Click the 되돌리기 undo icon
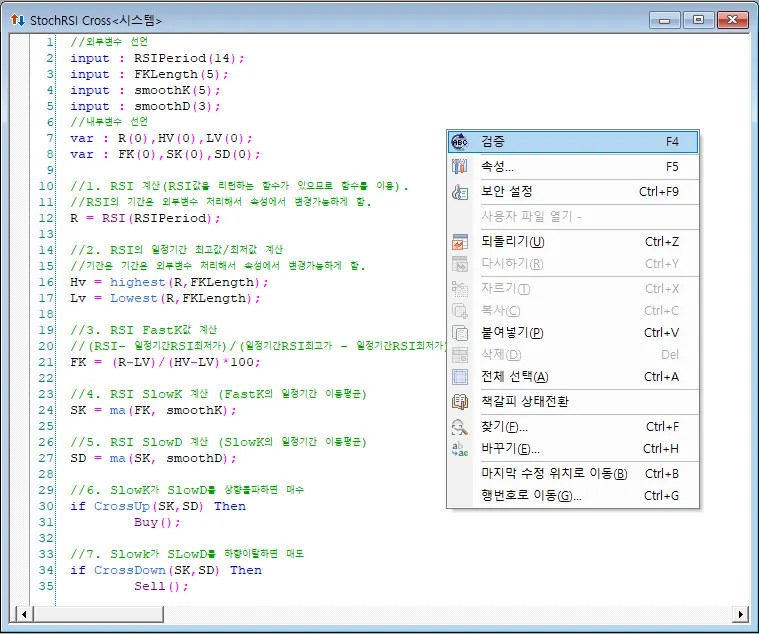 click(459, 242)
